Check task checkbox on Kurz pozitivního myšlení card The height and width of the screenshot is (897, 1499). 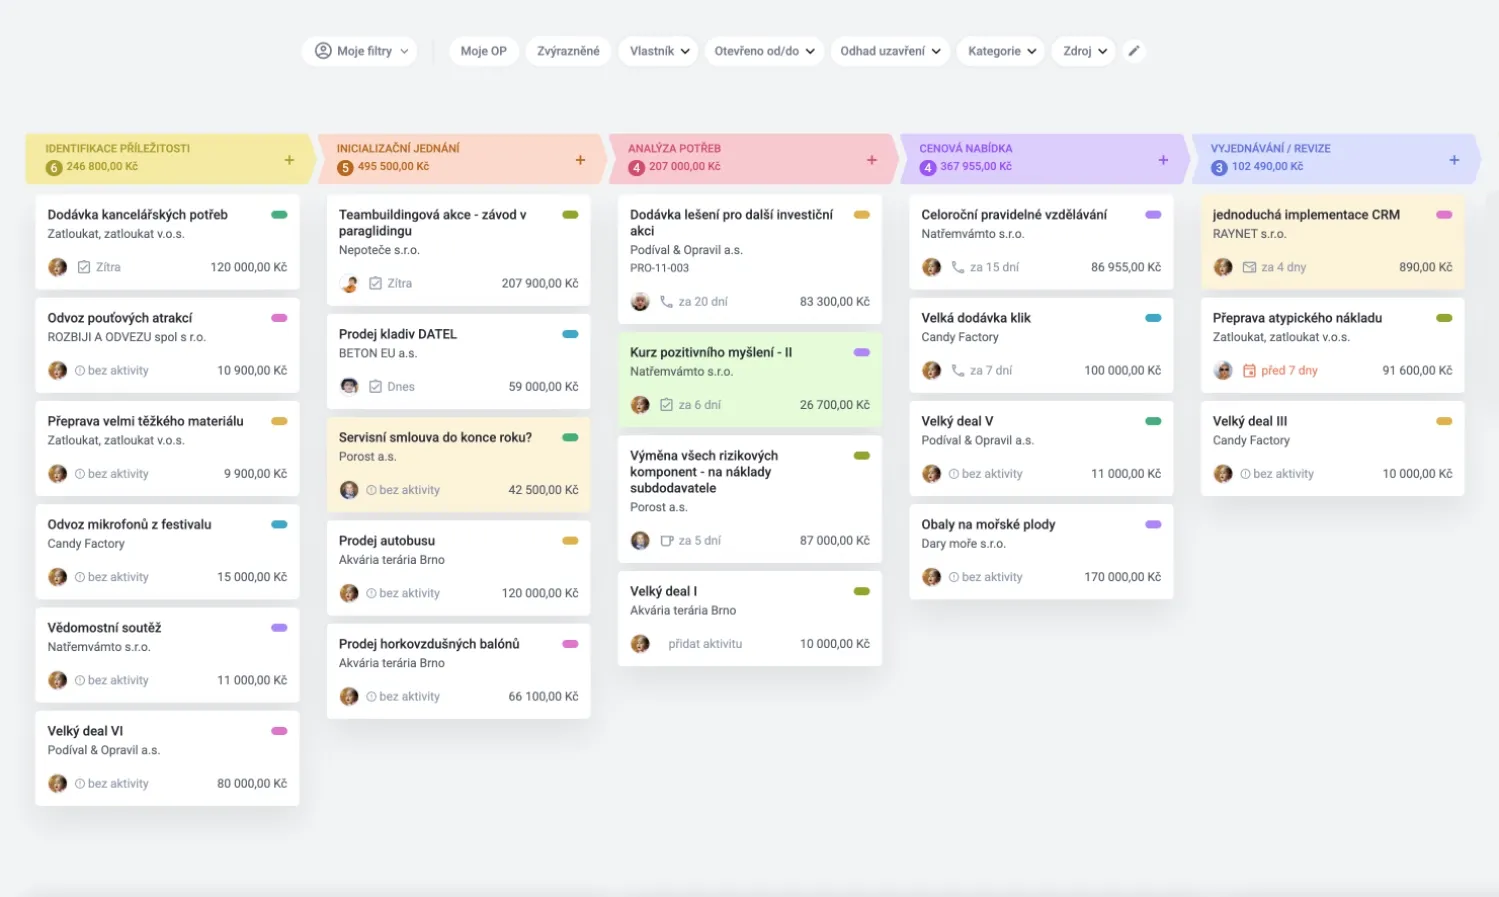666,405
